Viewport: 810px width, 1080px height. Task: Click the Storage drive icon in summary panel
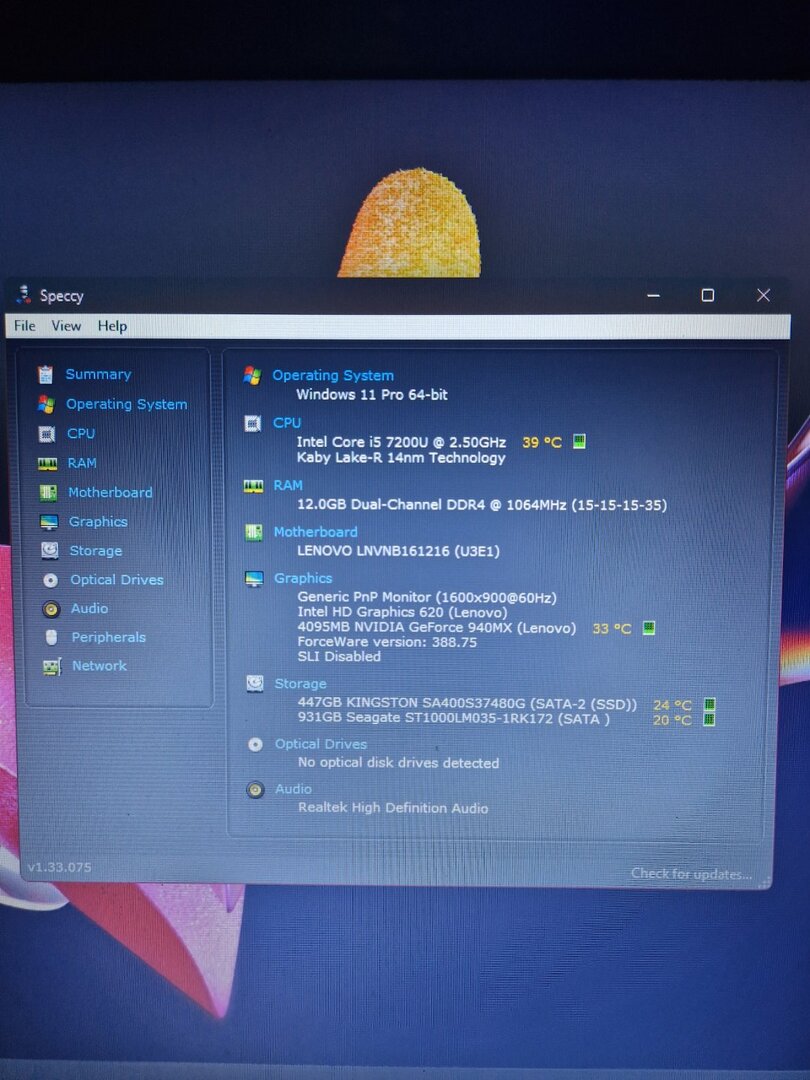tap(255, 683)
